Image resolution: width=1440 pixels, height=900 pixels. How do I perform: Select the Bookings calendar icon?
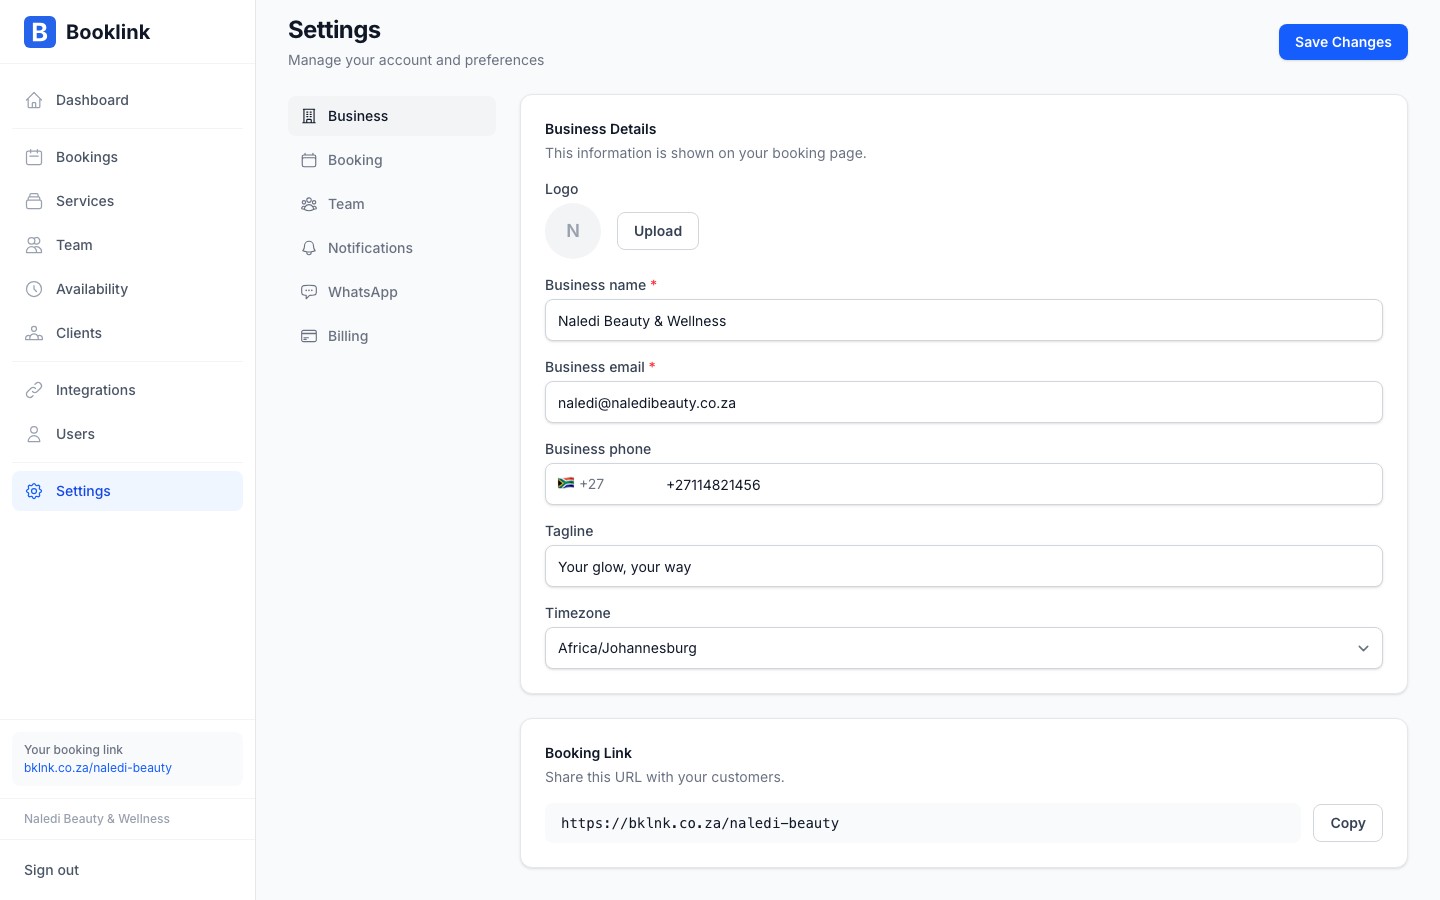coord(34,157)
